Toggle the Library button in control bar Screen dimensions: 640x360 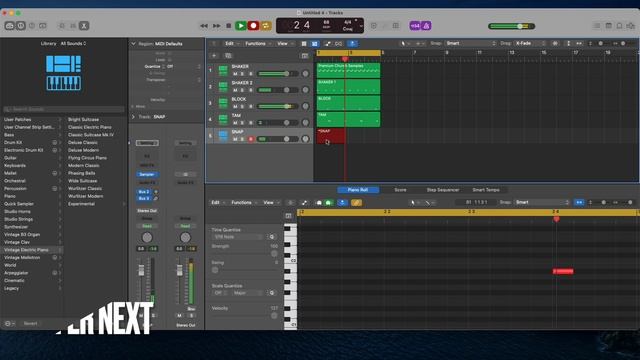[9, 26]
